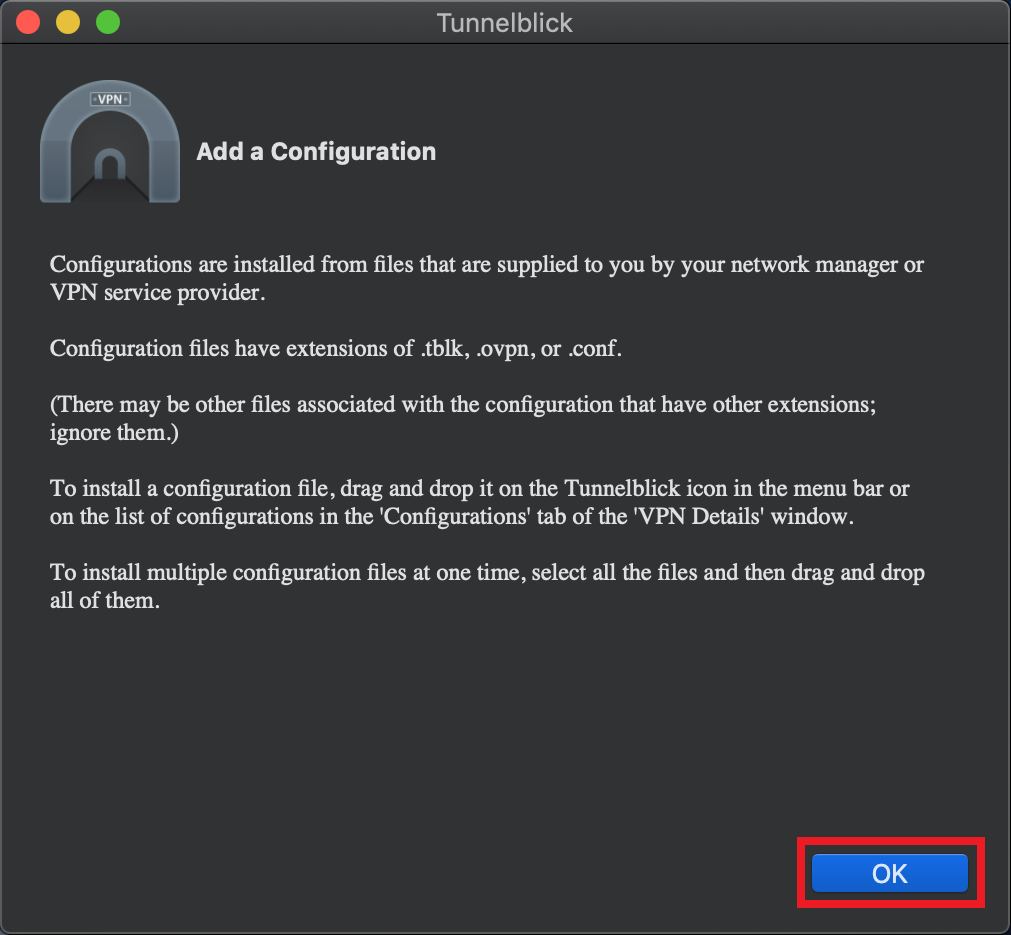Click the 'all of them.' final text line
The width and height of the screenshot is (1011, 935).
tap(104, 601)
